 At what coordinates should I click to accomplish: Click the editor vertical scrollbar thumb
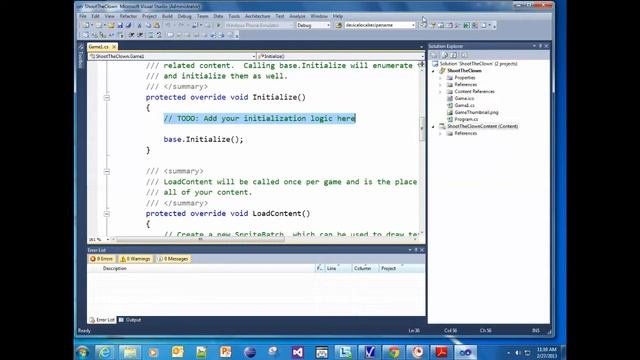422,129
